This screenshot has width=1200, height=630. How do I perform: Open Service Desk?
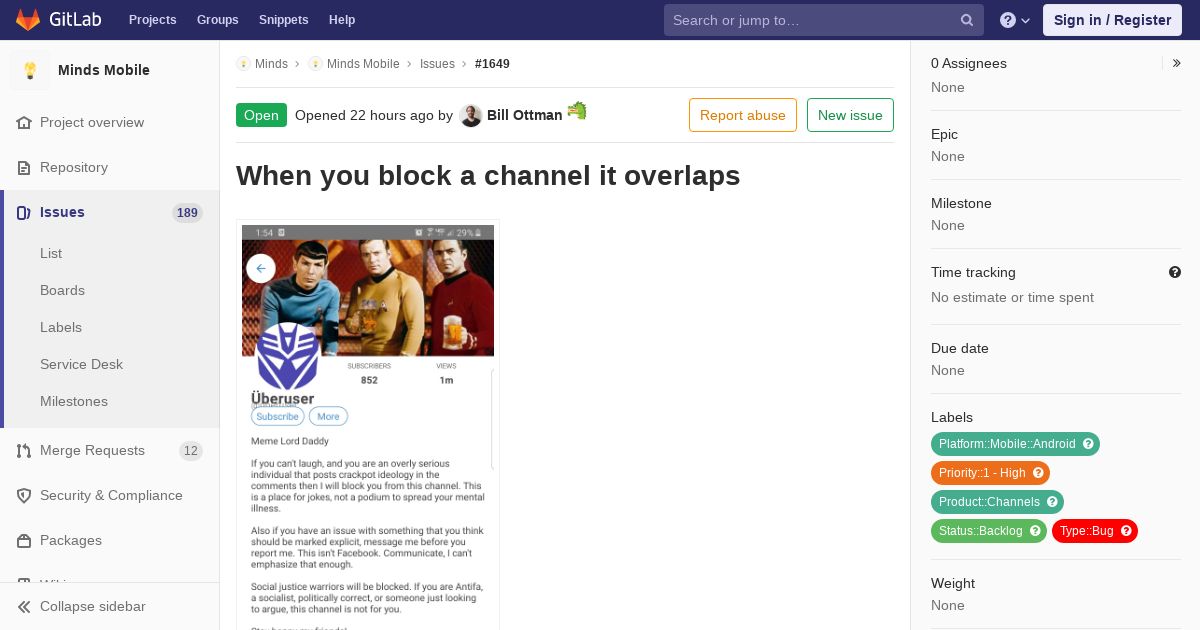tap(81, 364)
